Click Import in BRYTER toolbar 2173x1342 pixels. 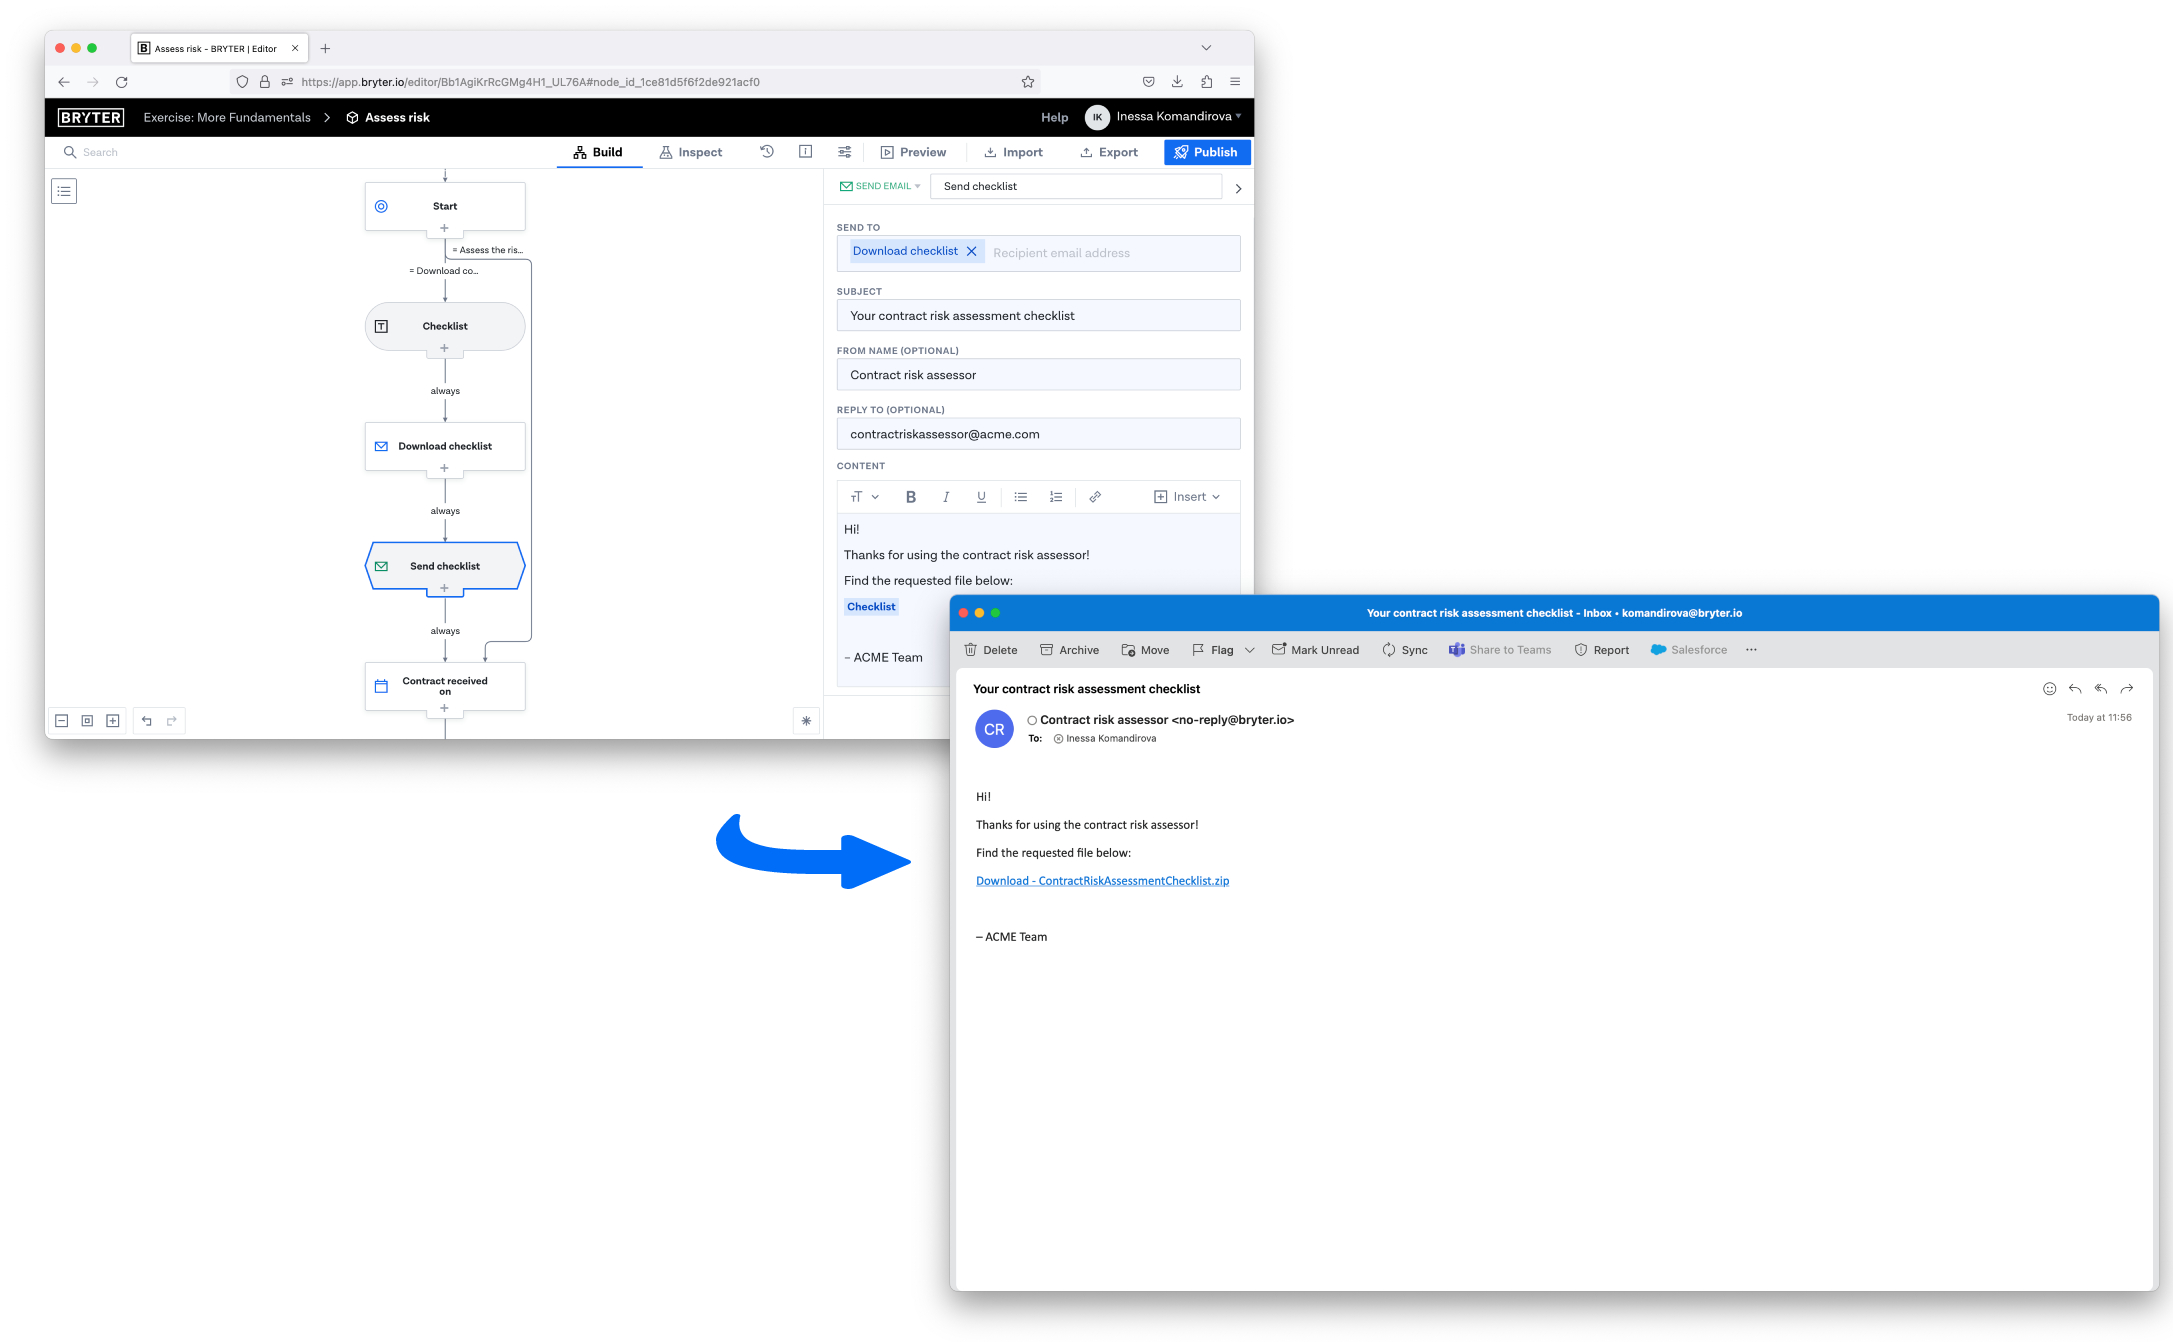[x=1013, y=152]
